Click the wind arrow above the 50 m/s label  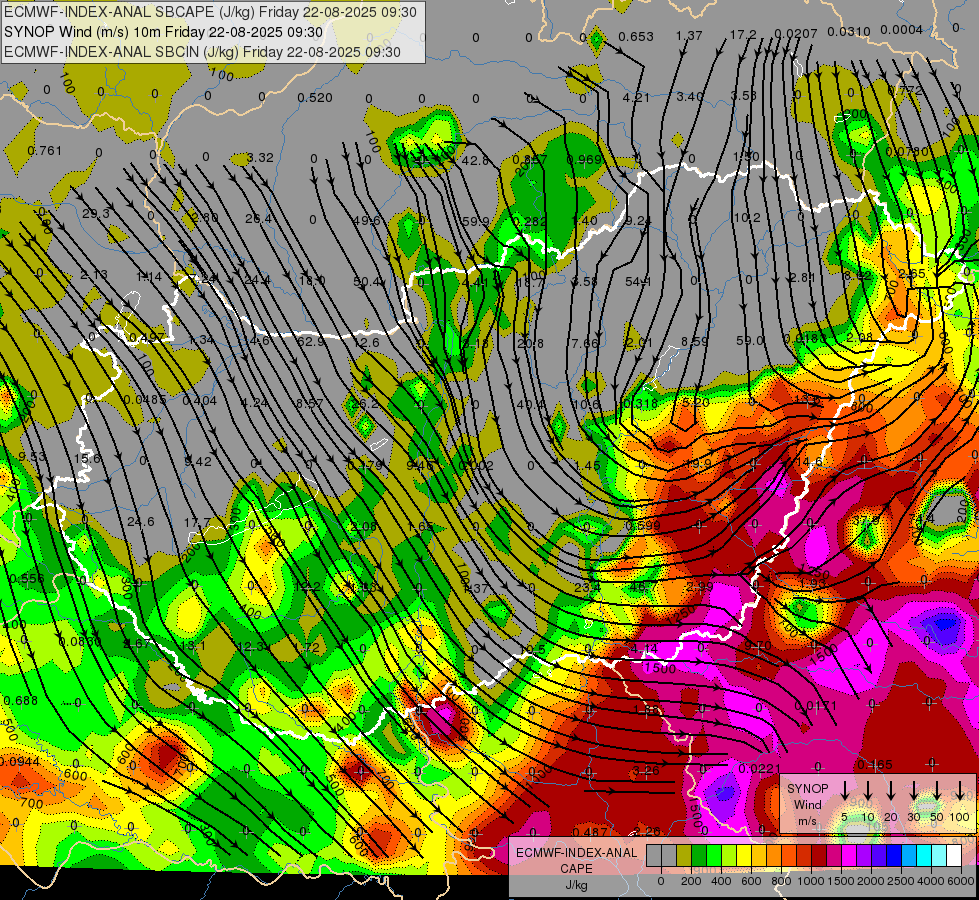coord(937,791)
